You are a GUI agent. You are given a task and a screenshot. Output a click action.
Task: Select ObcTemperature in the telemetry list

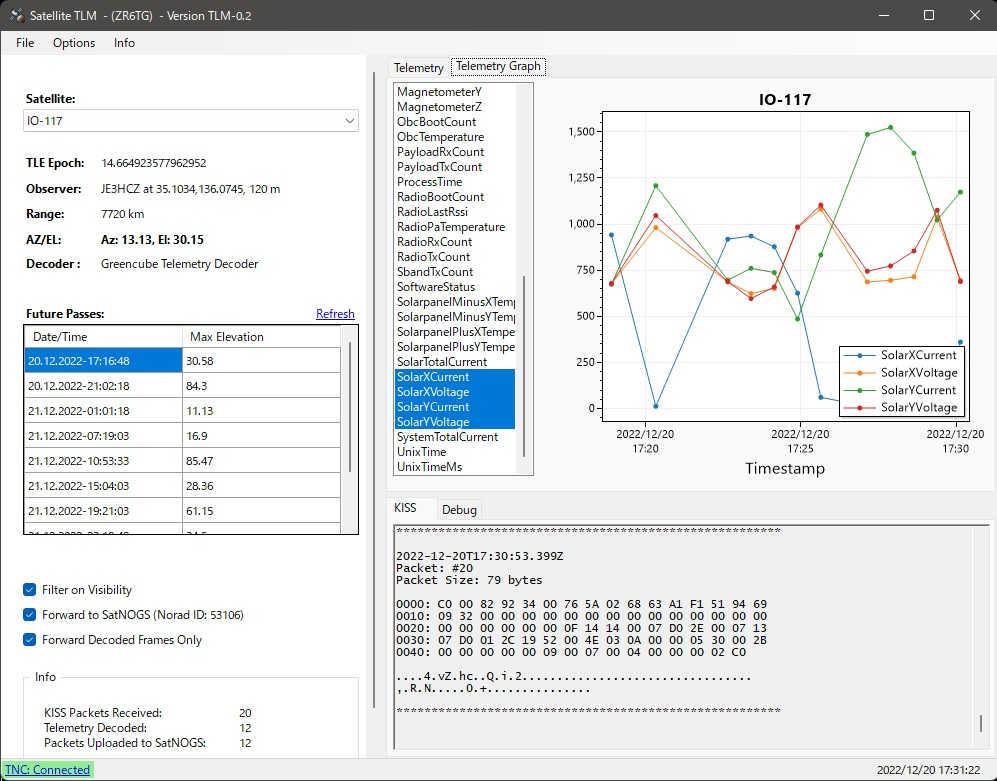(440, 137)
